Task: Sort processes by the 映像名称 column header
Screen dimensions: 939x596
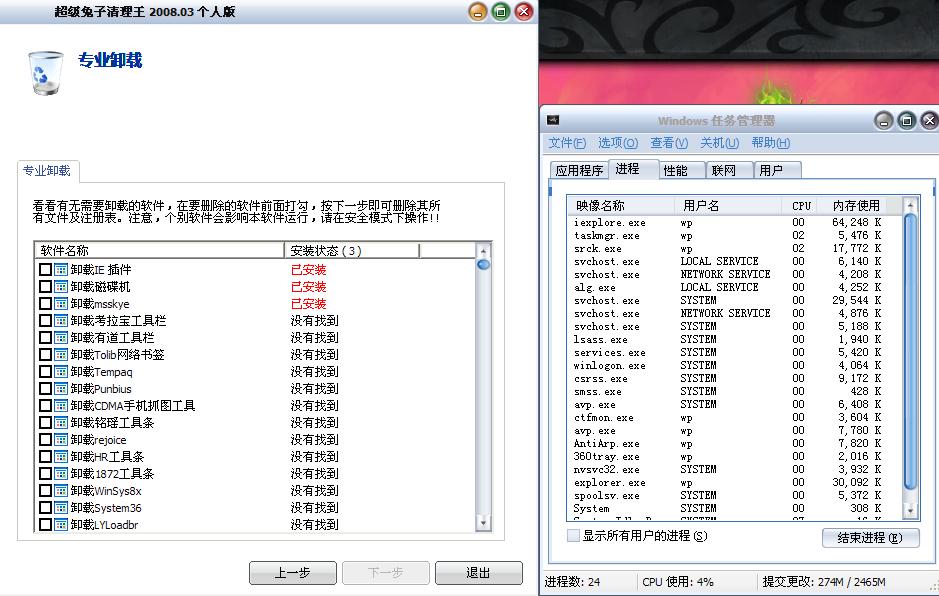Action: [620, 205]
